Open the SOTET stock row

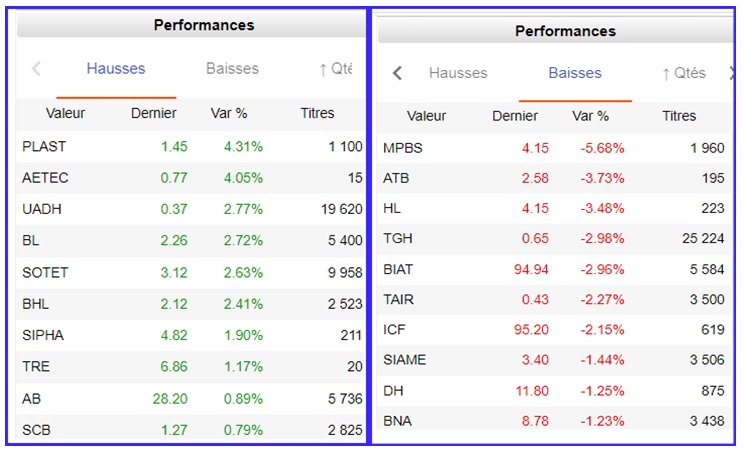45,272
